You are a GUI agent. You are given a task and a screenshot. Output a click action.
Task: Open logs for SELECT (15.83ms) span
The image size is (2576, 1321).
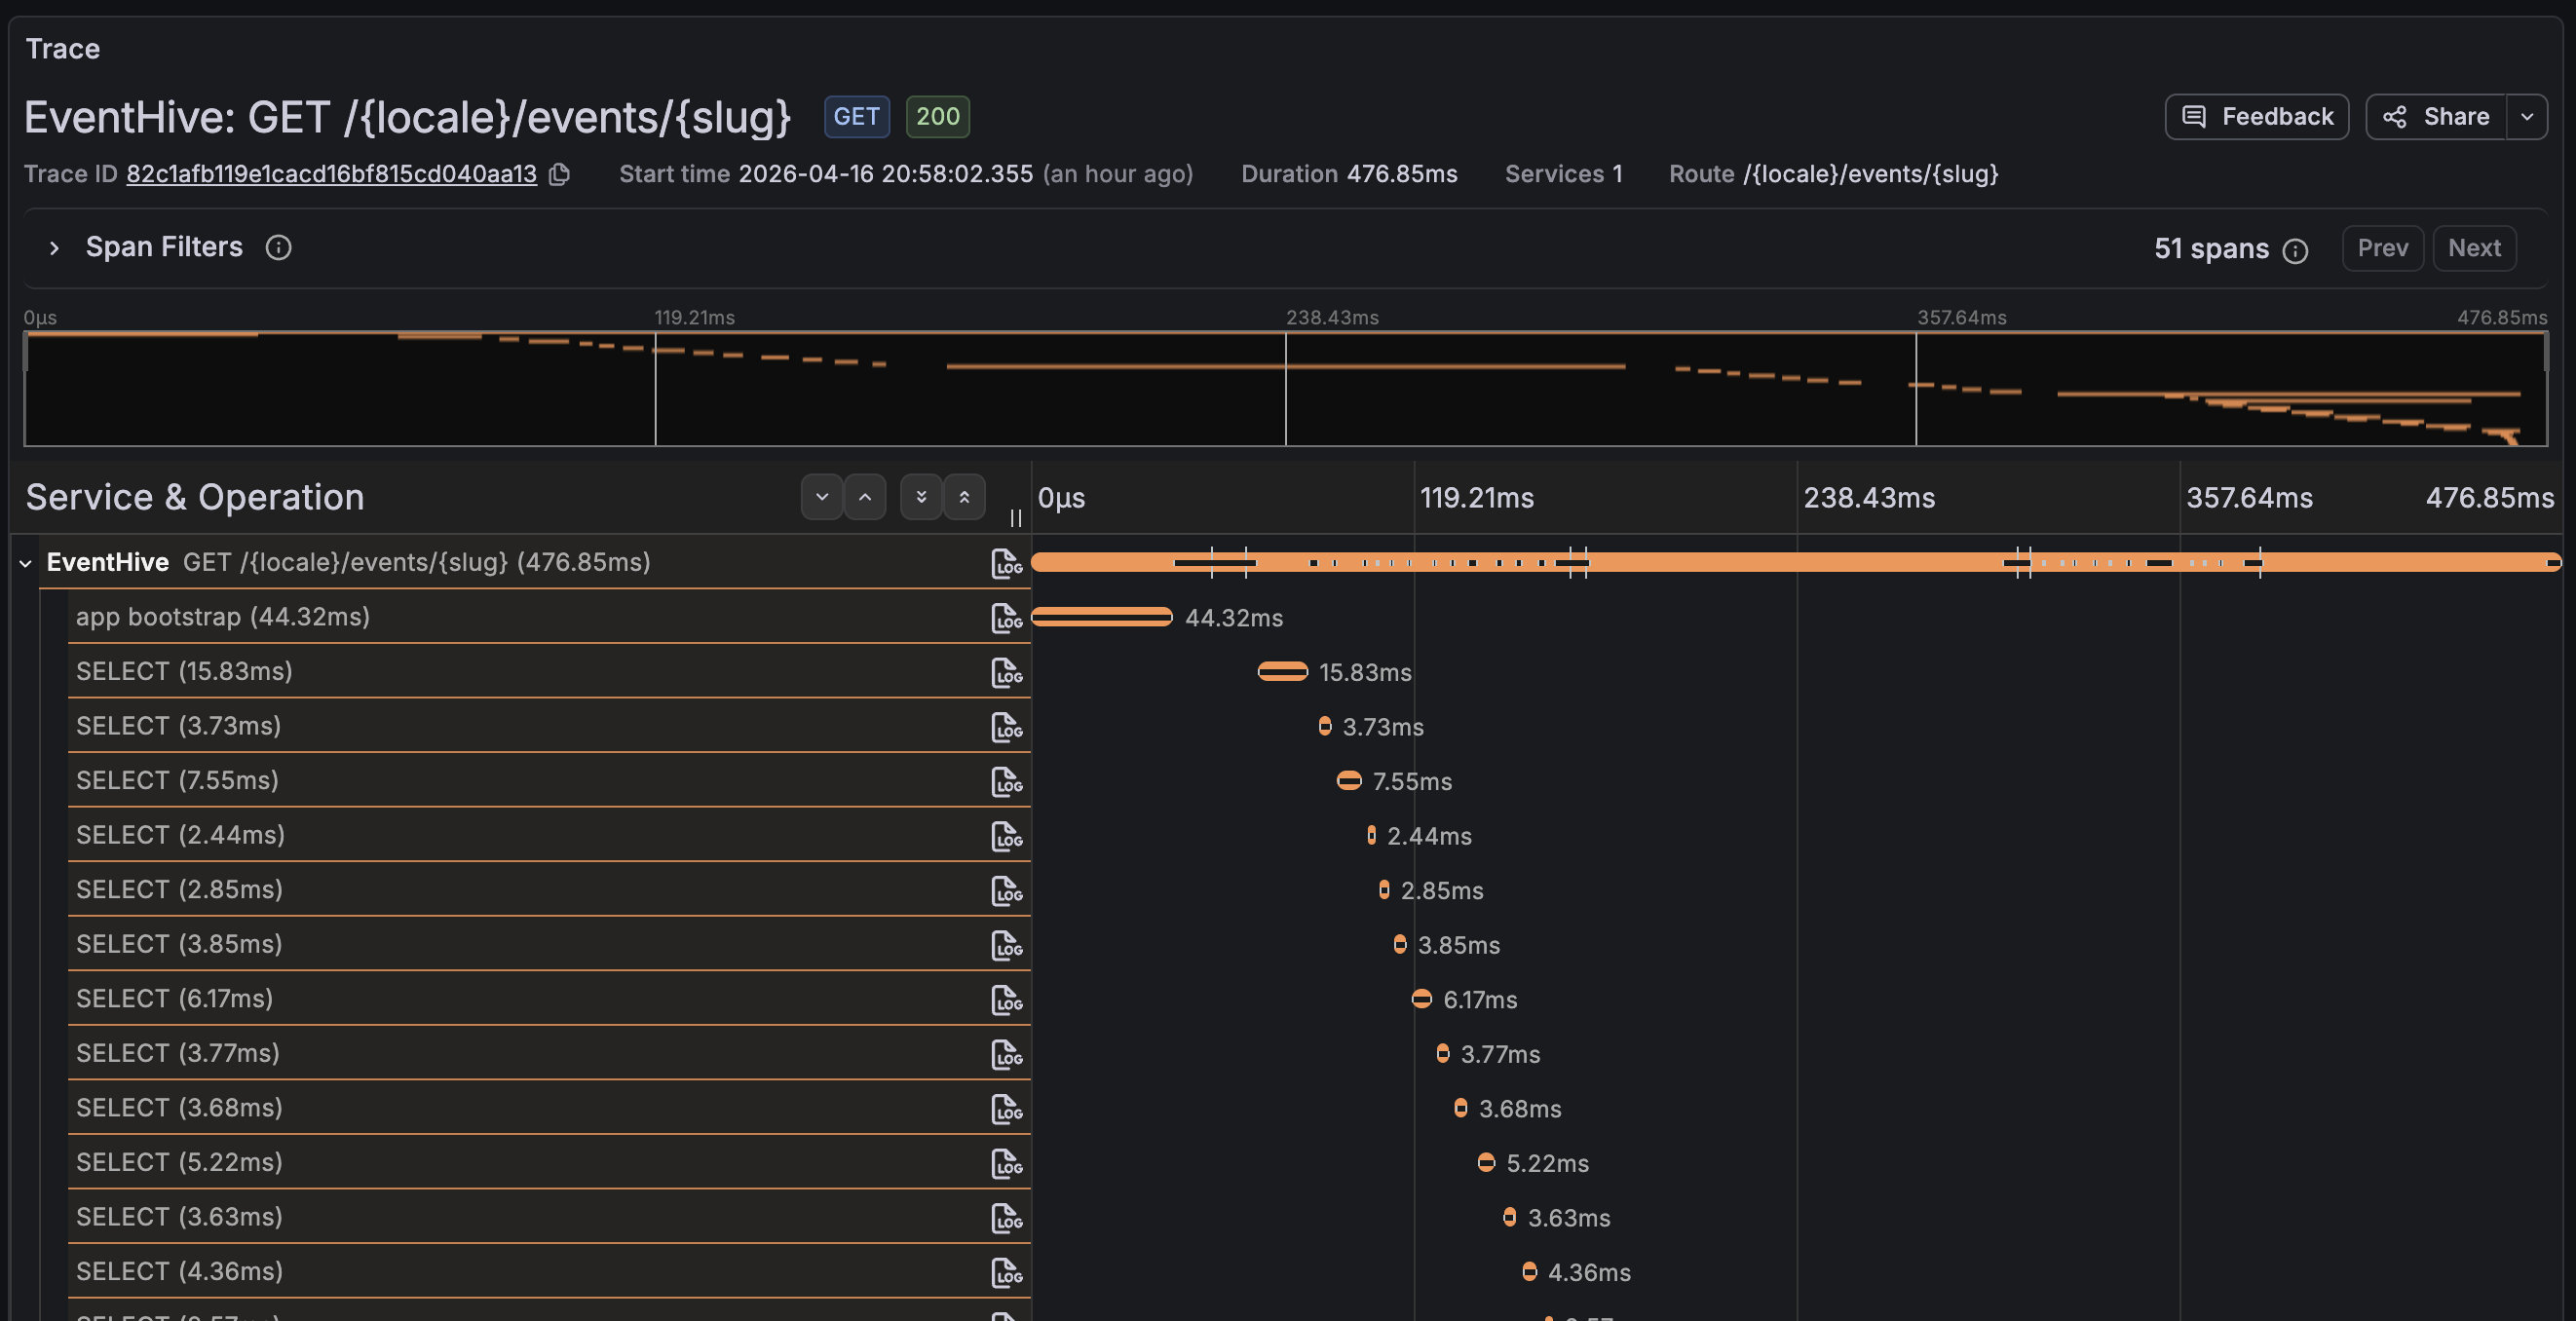1006,672
